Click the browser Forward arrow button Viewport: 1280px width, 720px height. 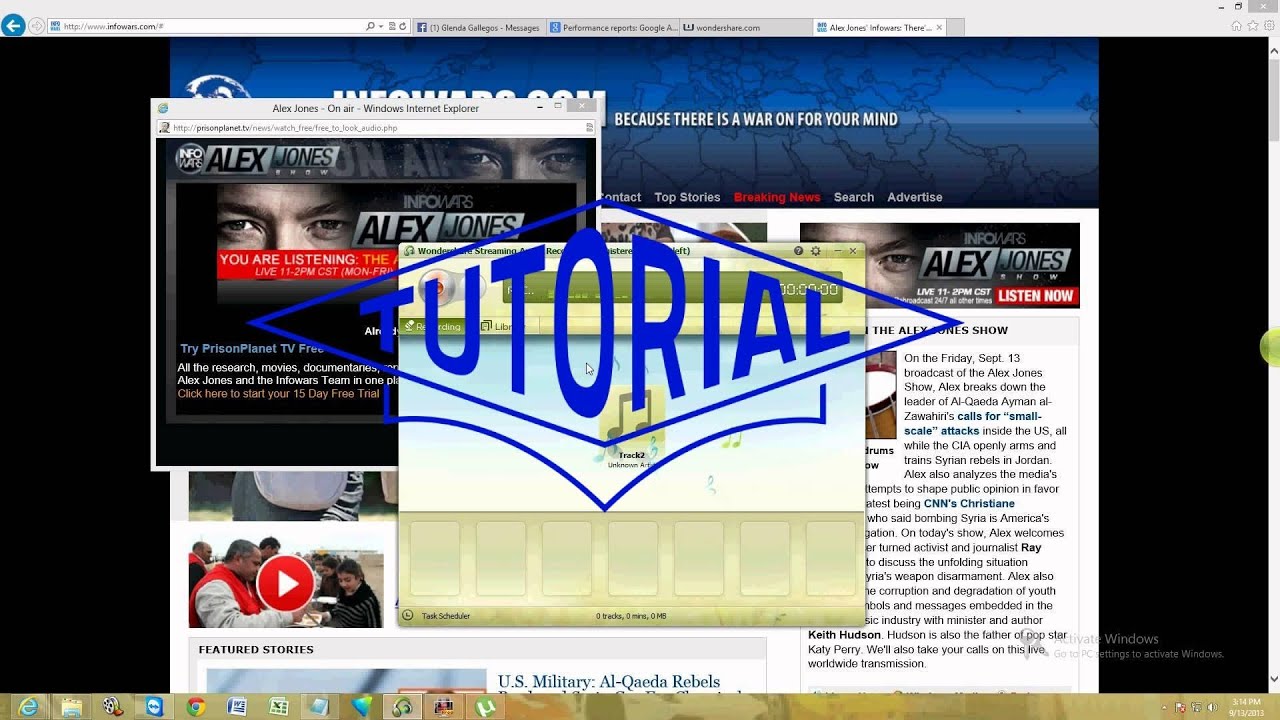37,26
